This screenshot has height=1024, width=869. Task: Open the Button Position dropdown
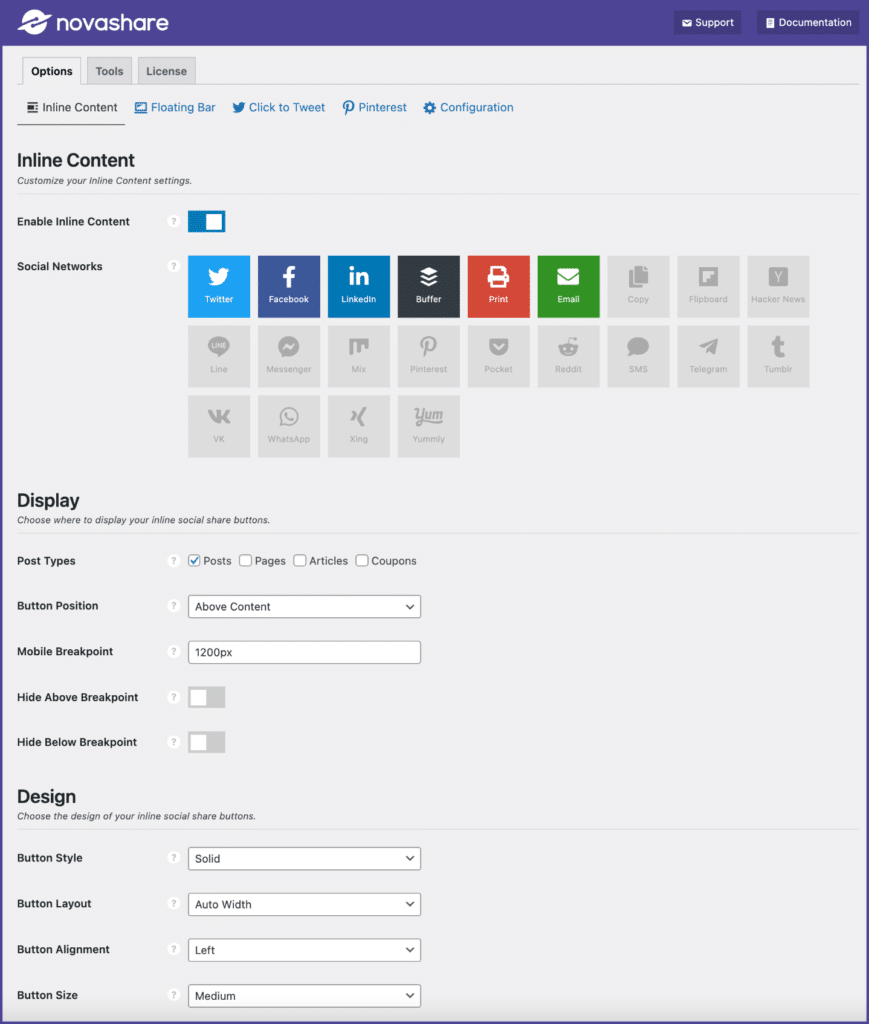tap(304, 607)
